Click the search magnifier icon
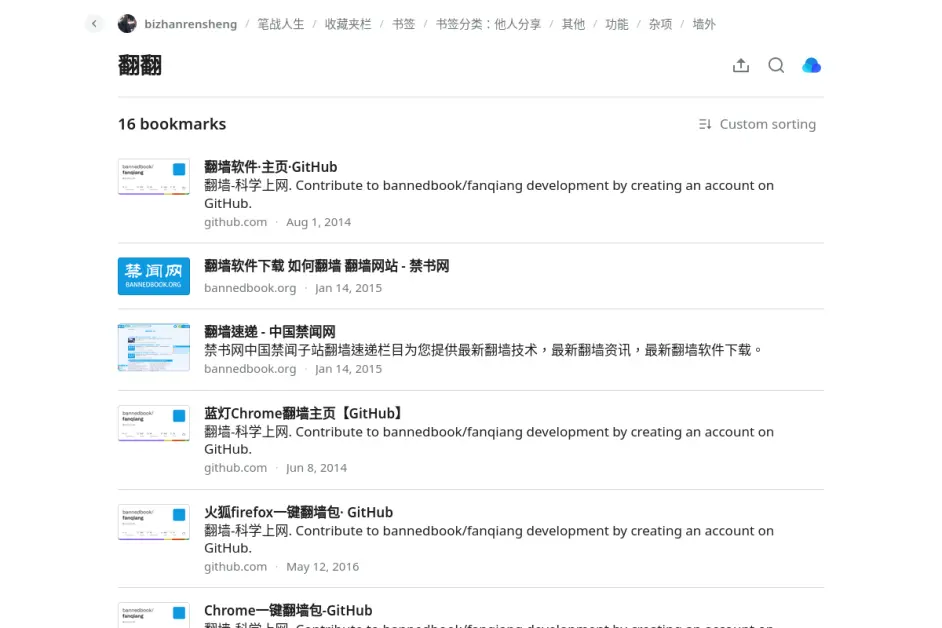The height and width of the screenshot is (628, 942). (776, 66)
